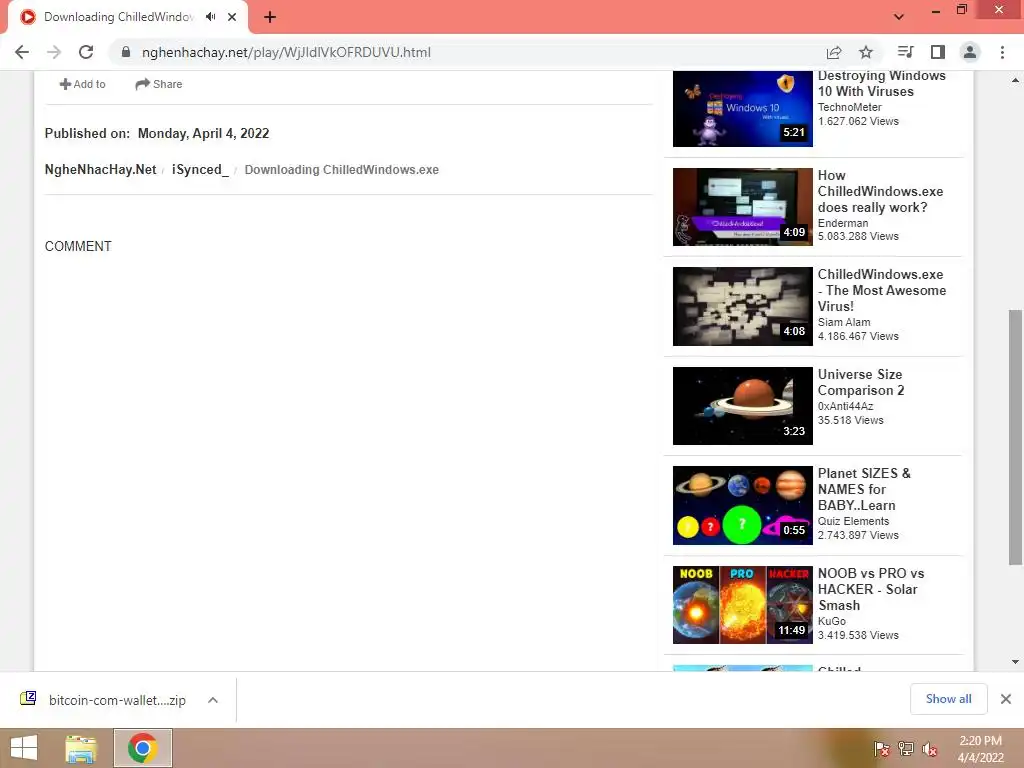Open the Windows Start menu

point(24,748)
